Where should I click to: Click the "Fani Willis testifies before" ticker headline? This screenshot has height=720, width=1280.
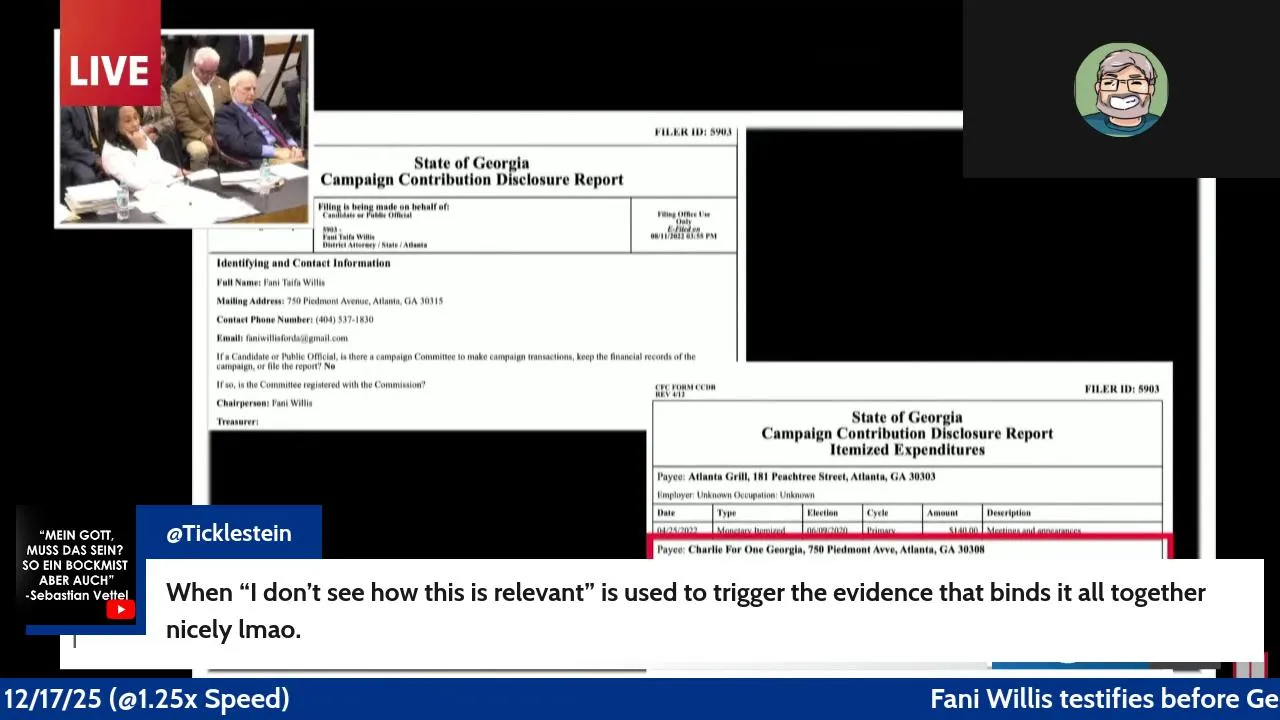[x=1104, y=699]
